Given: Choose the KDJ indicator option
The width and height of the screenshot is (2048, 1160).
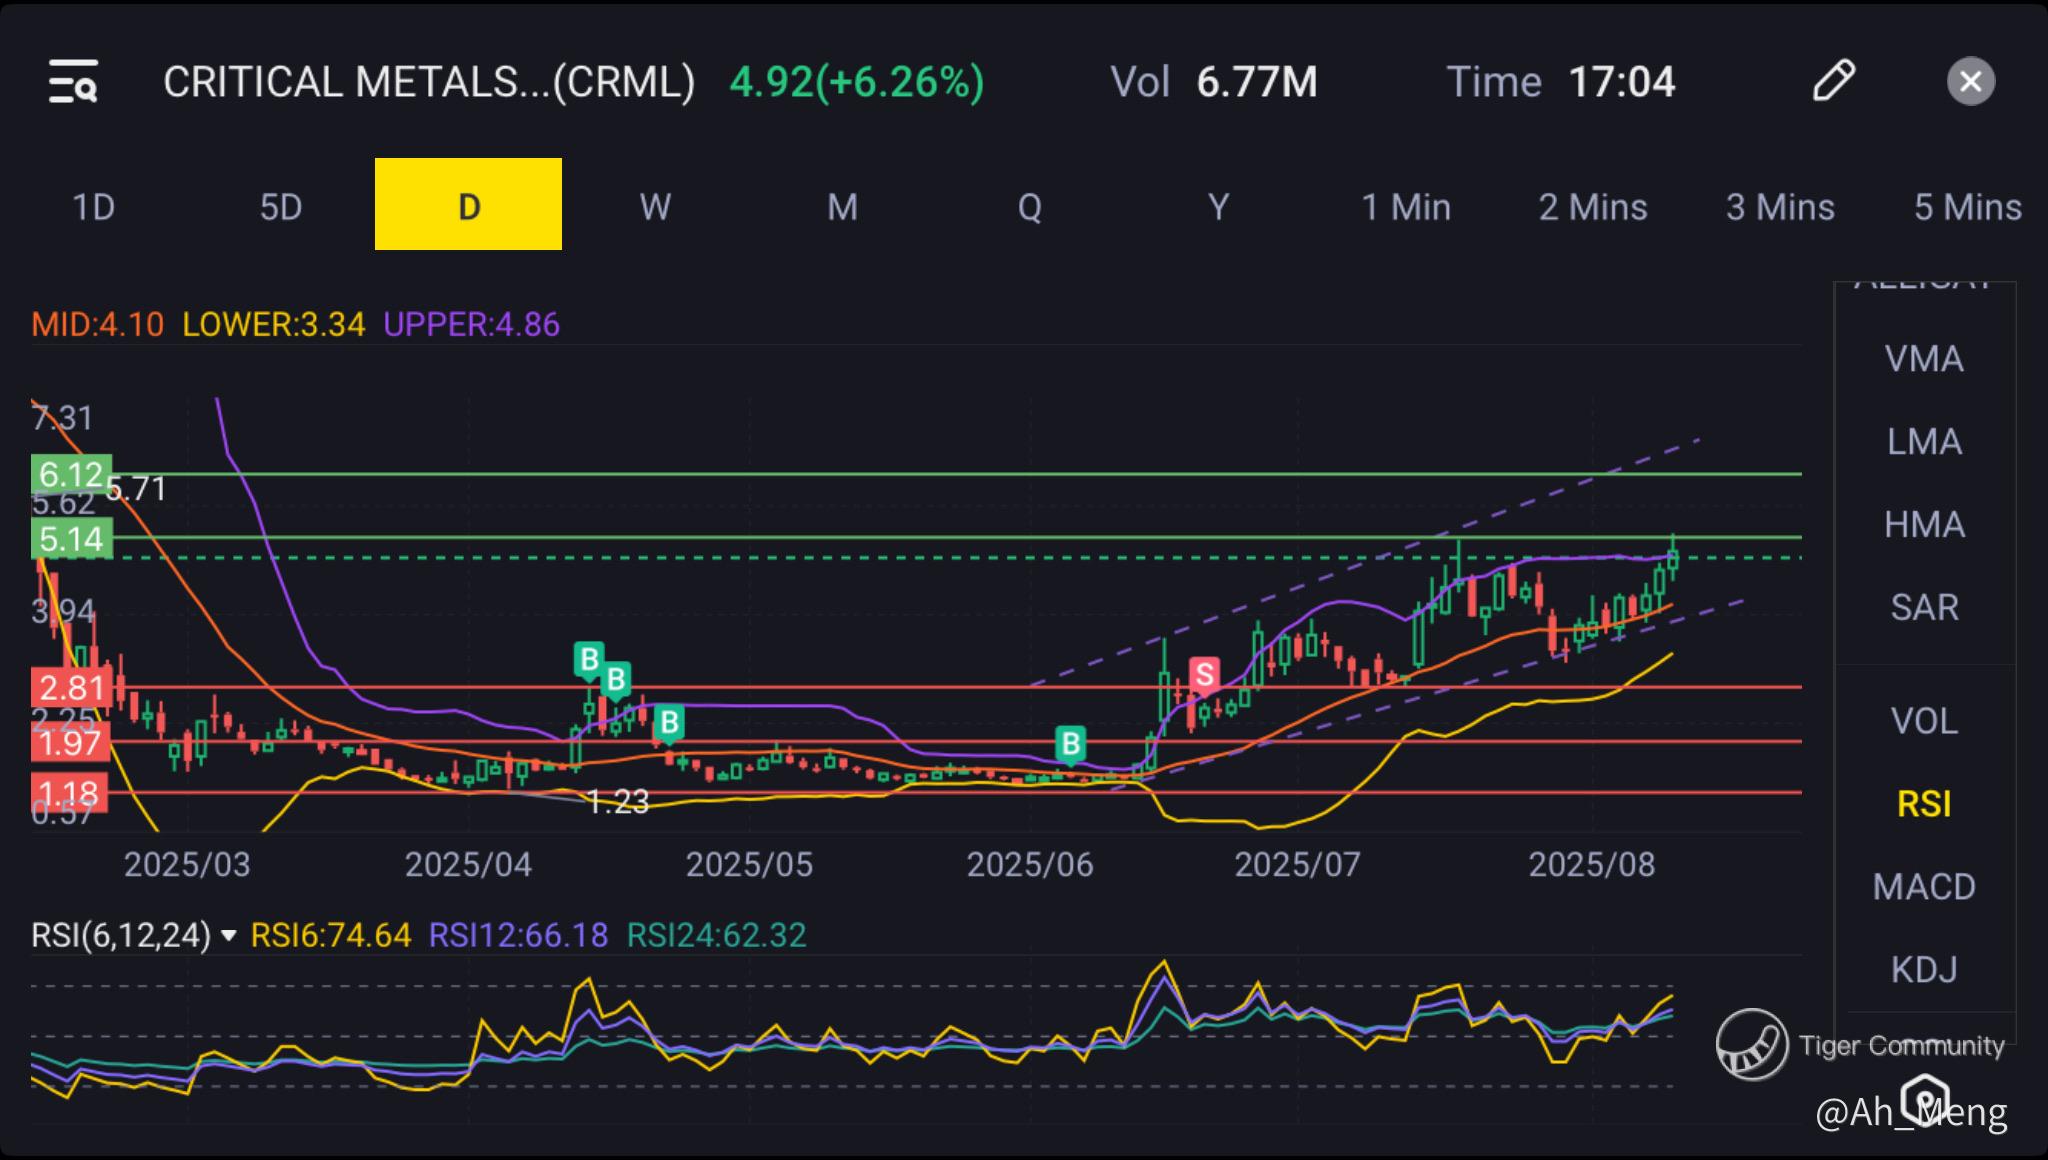Looking at the screenshot, I should pos(1924,969).
